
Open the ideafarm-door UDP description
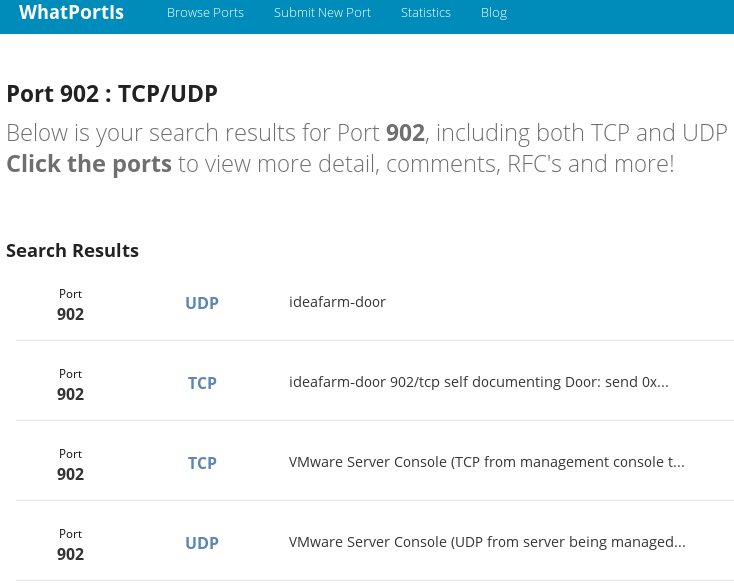(337, 302)
